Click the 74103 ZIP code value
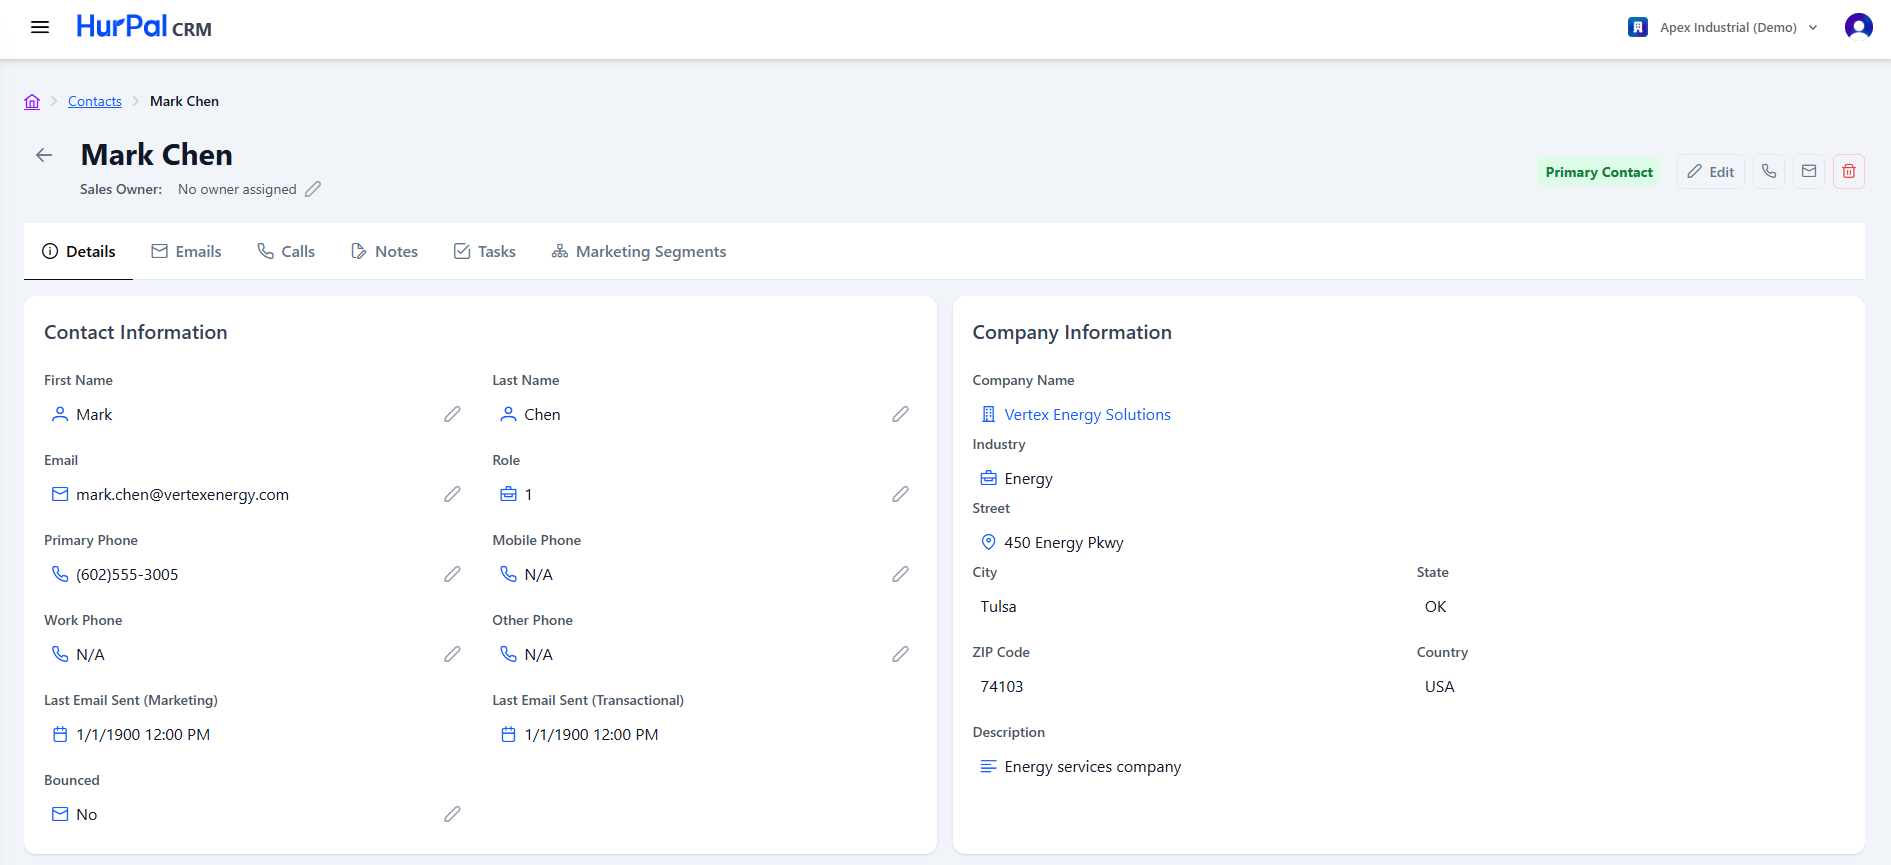This screenshot has width=1891, height=865. (1001, 686)
